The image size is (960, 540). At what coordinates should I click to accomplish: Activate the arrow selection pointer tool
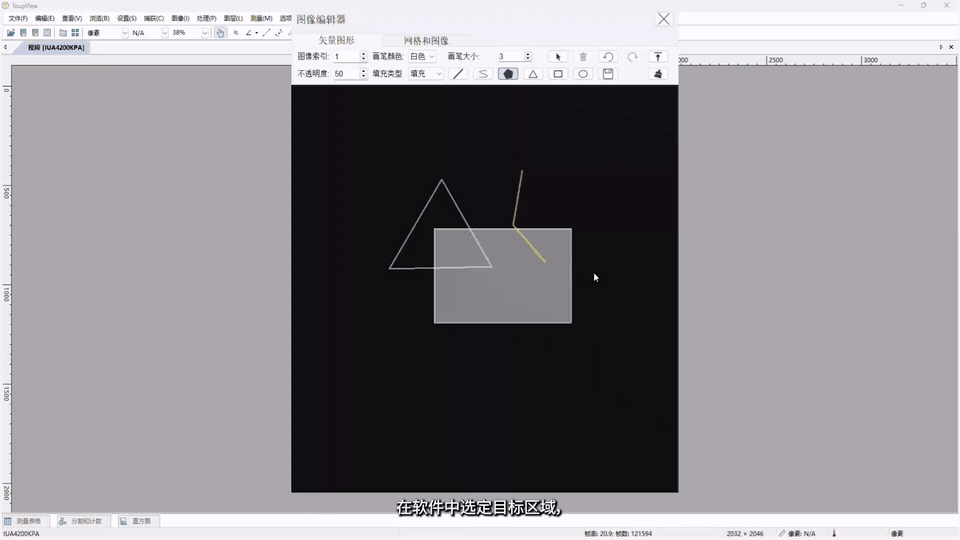tap(558, 56)
